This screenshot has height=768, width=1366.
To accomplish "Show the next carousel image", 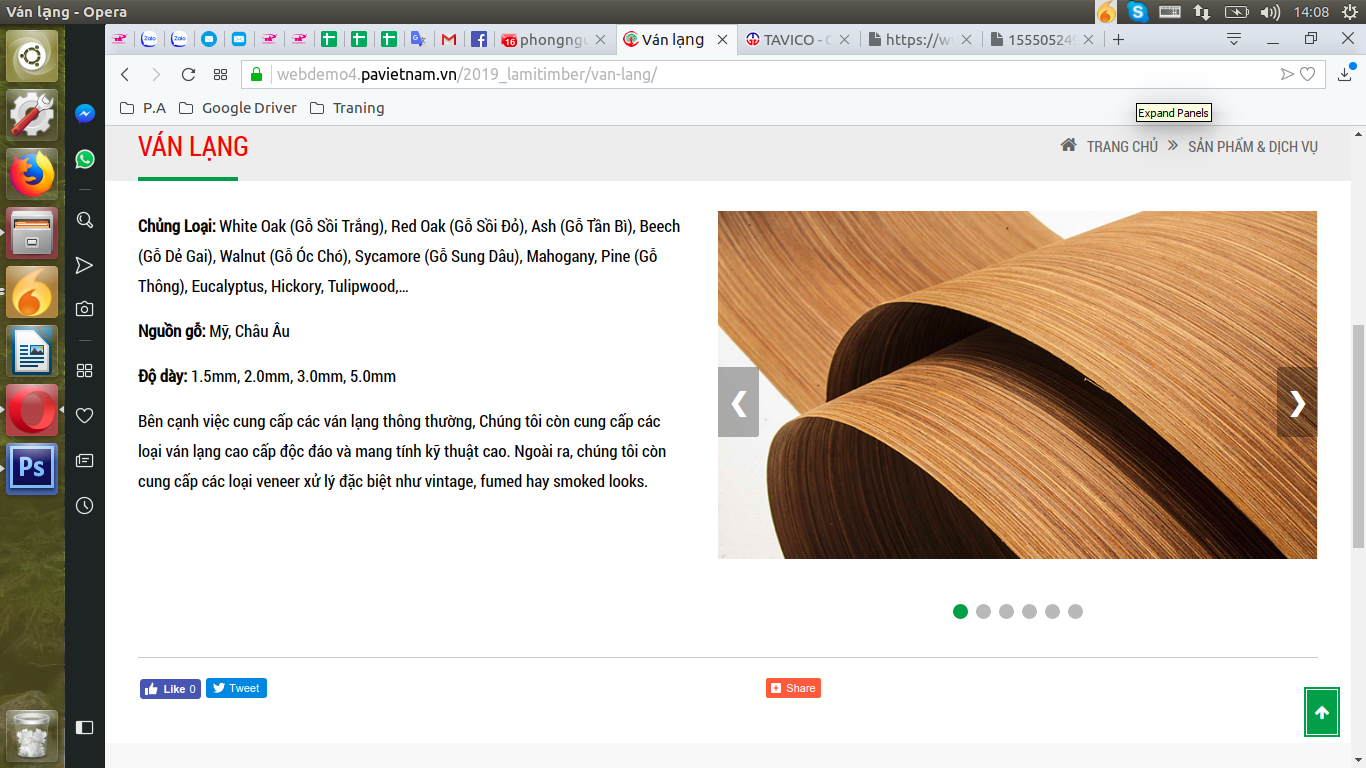I will coord(1297,402).
